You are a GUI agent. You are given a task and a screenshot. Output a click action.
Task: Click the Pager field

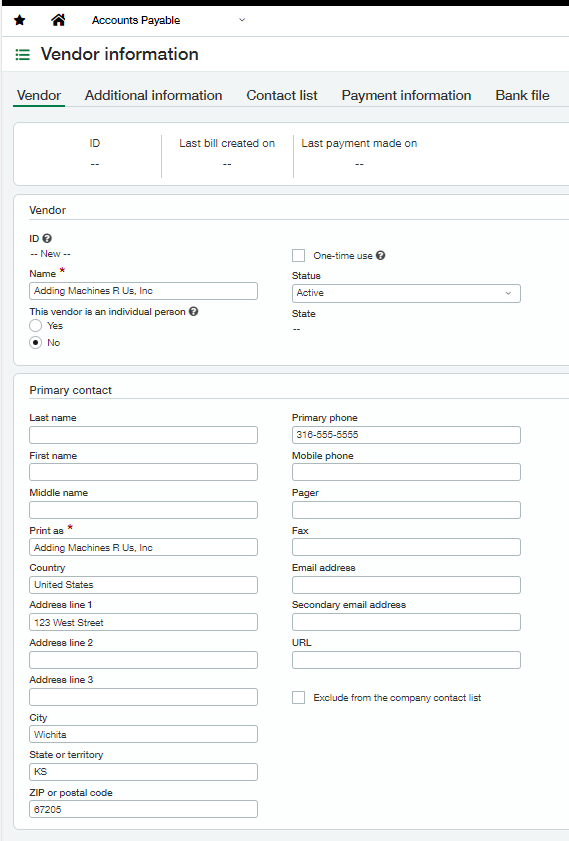406,510
